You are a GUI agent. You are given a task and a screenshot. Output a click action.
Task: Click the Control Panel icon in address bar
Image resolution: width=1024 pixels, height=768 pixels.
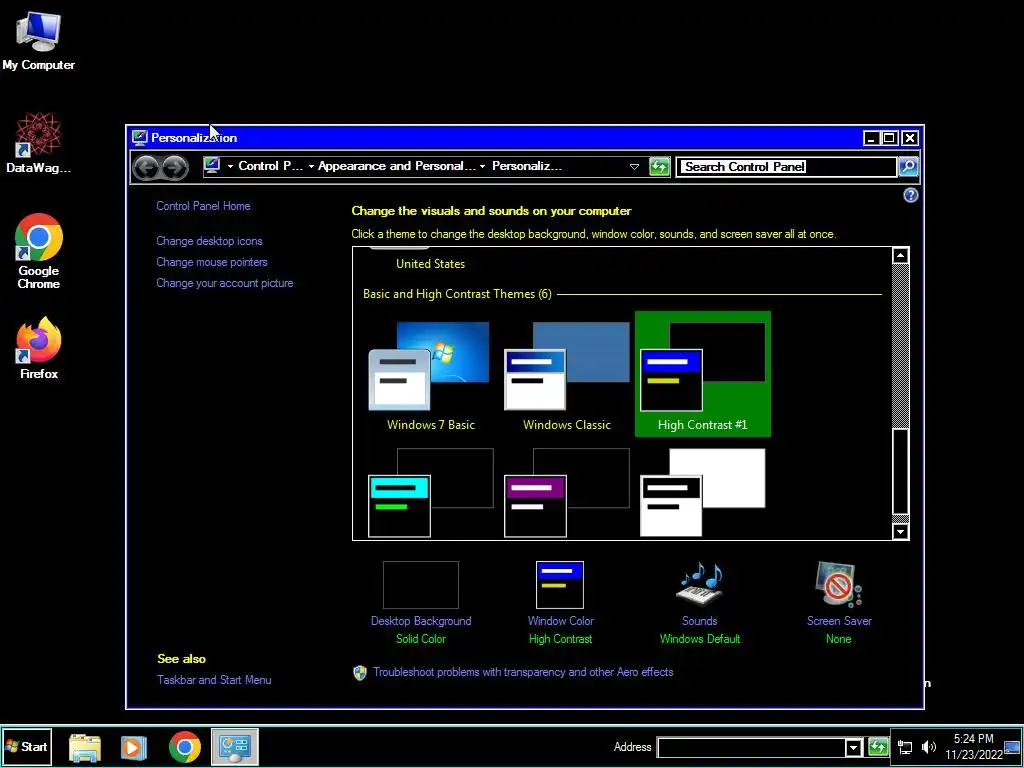pos(211,166)
